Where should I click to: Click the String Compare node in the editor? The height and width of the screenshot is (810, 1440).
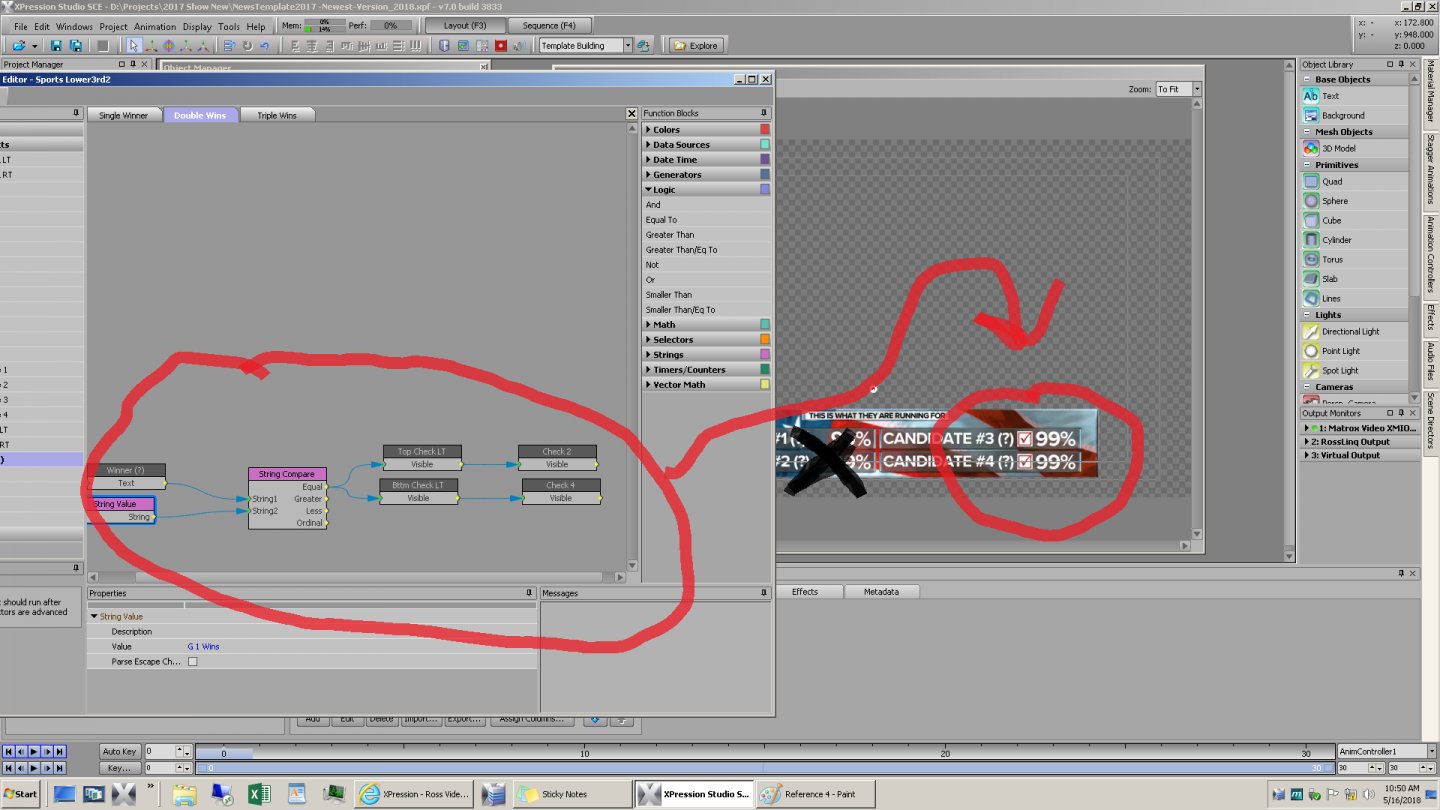point(287,498)
